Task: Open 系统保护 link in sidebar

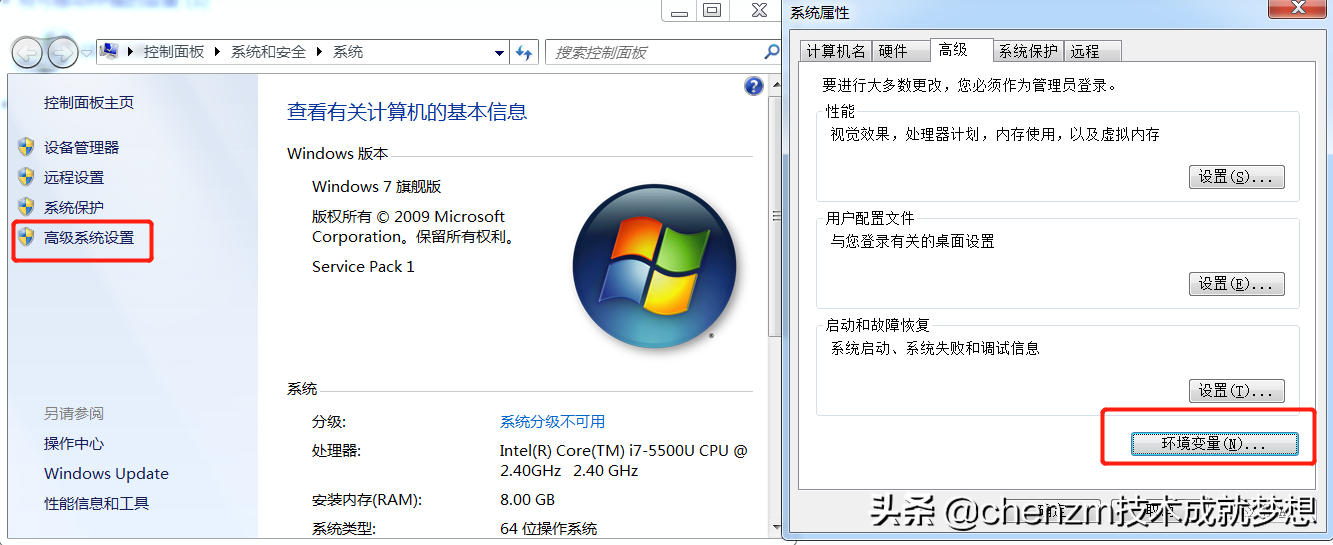Action: pyautogui.click(x=74, y=207)
